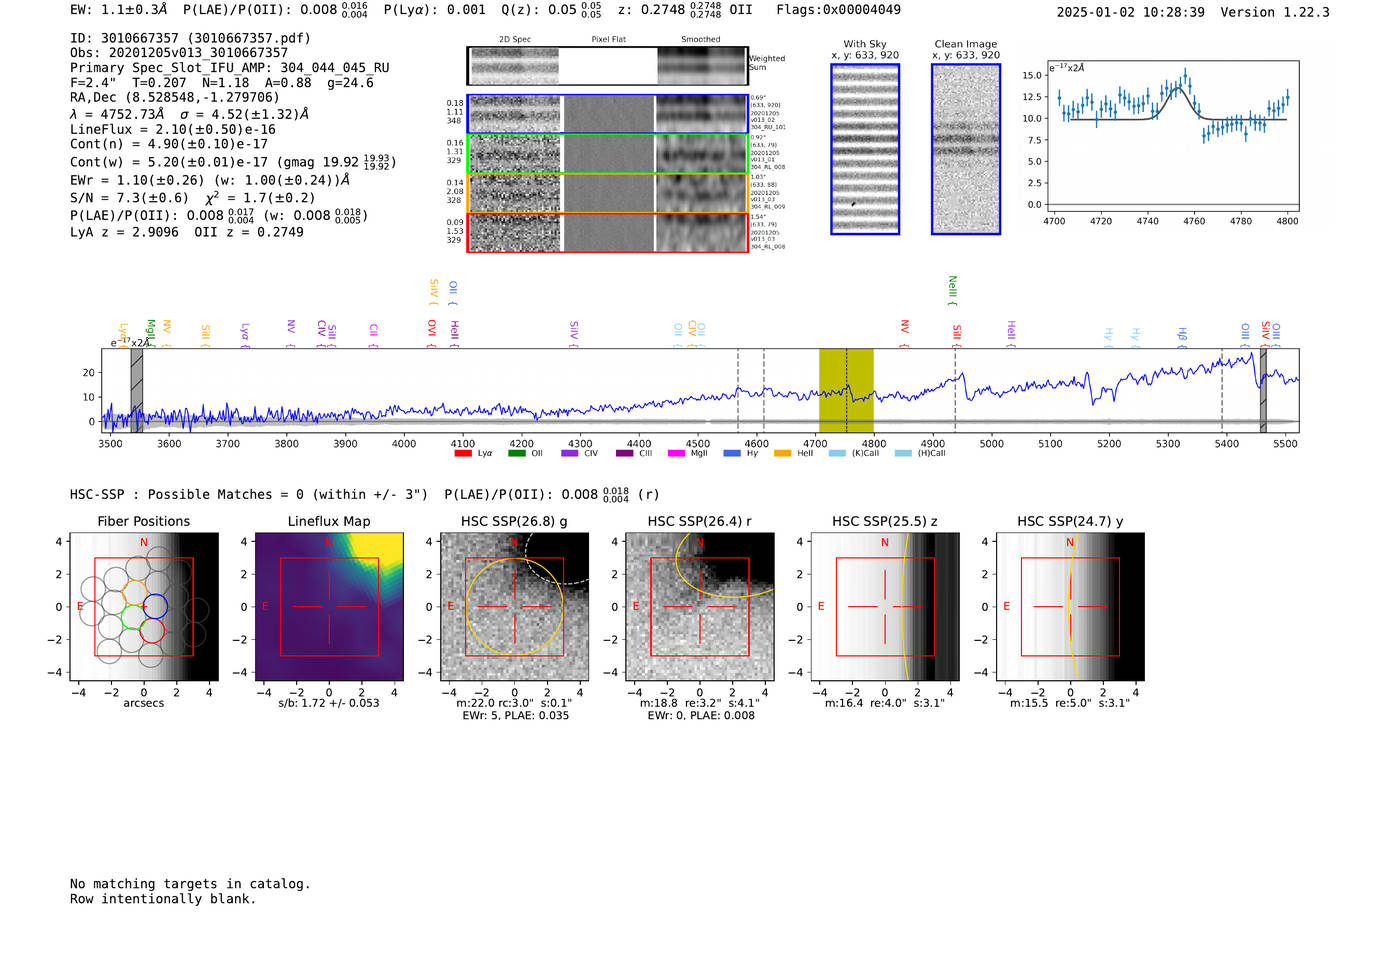Click the Obs: 20201205v013_3010667357 line

pos(179,53)
